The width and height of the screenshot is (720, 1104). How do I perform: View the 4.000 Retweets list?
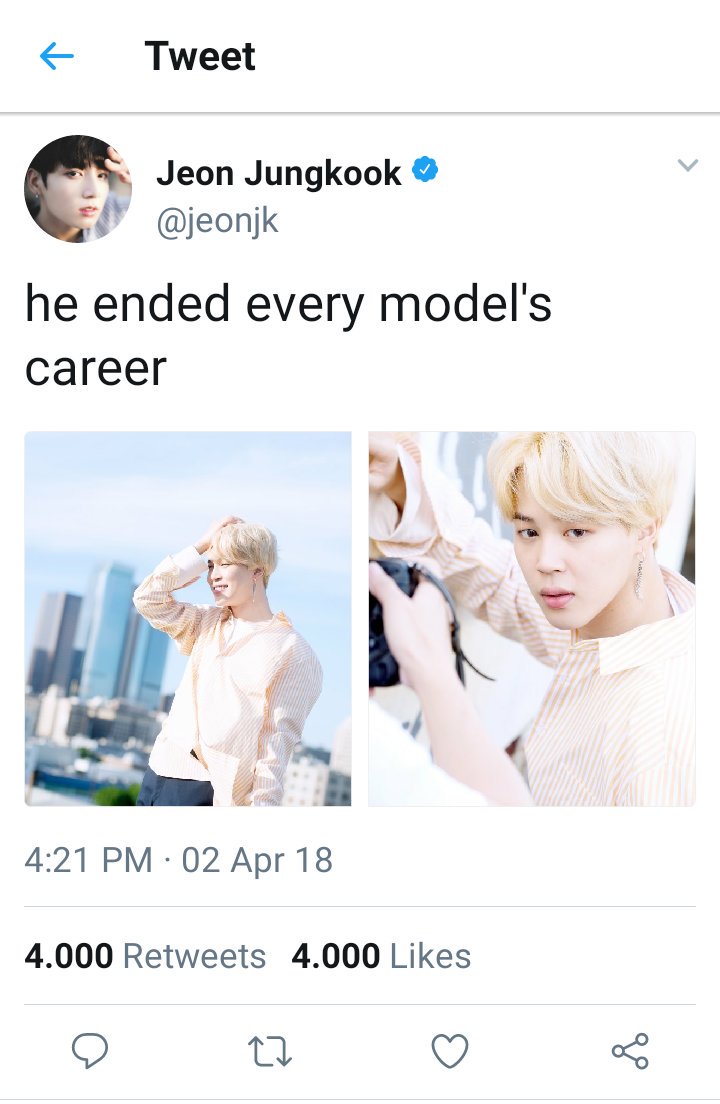pos(145,955)
